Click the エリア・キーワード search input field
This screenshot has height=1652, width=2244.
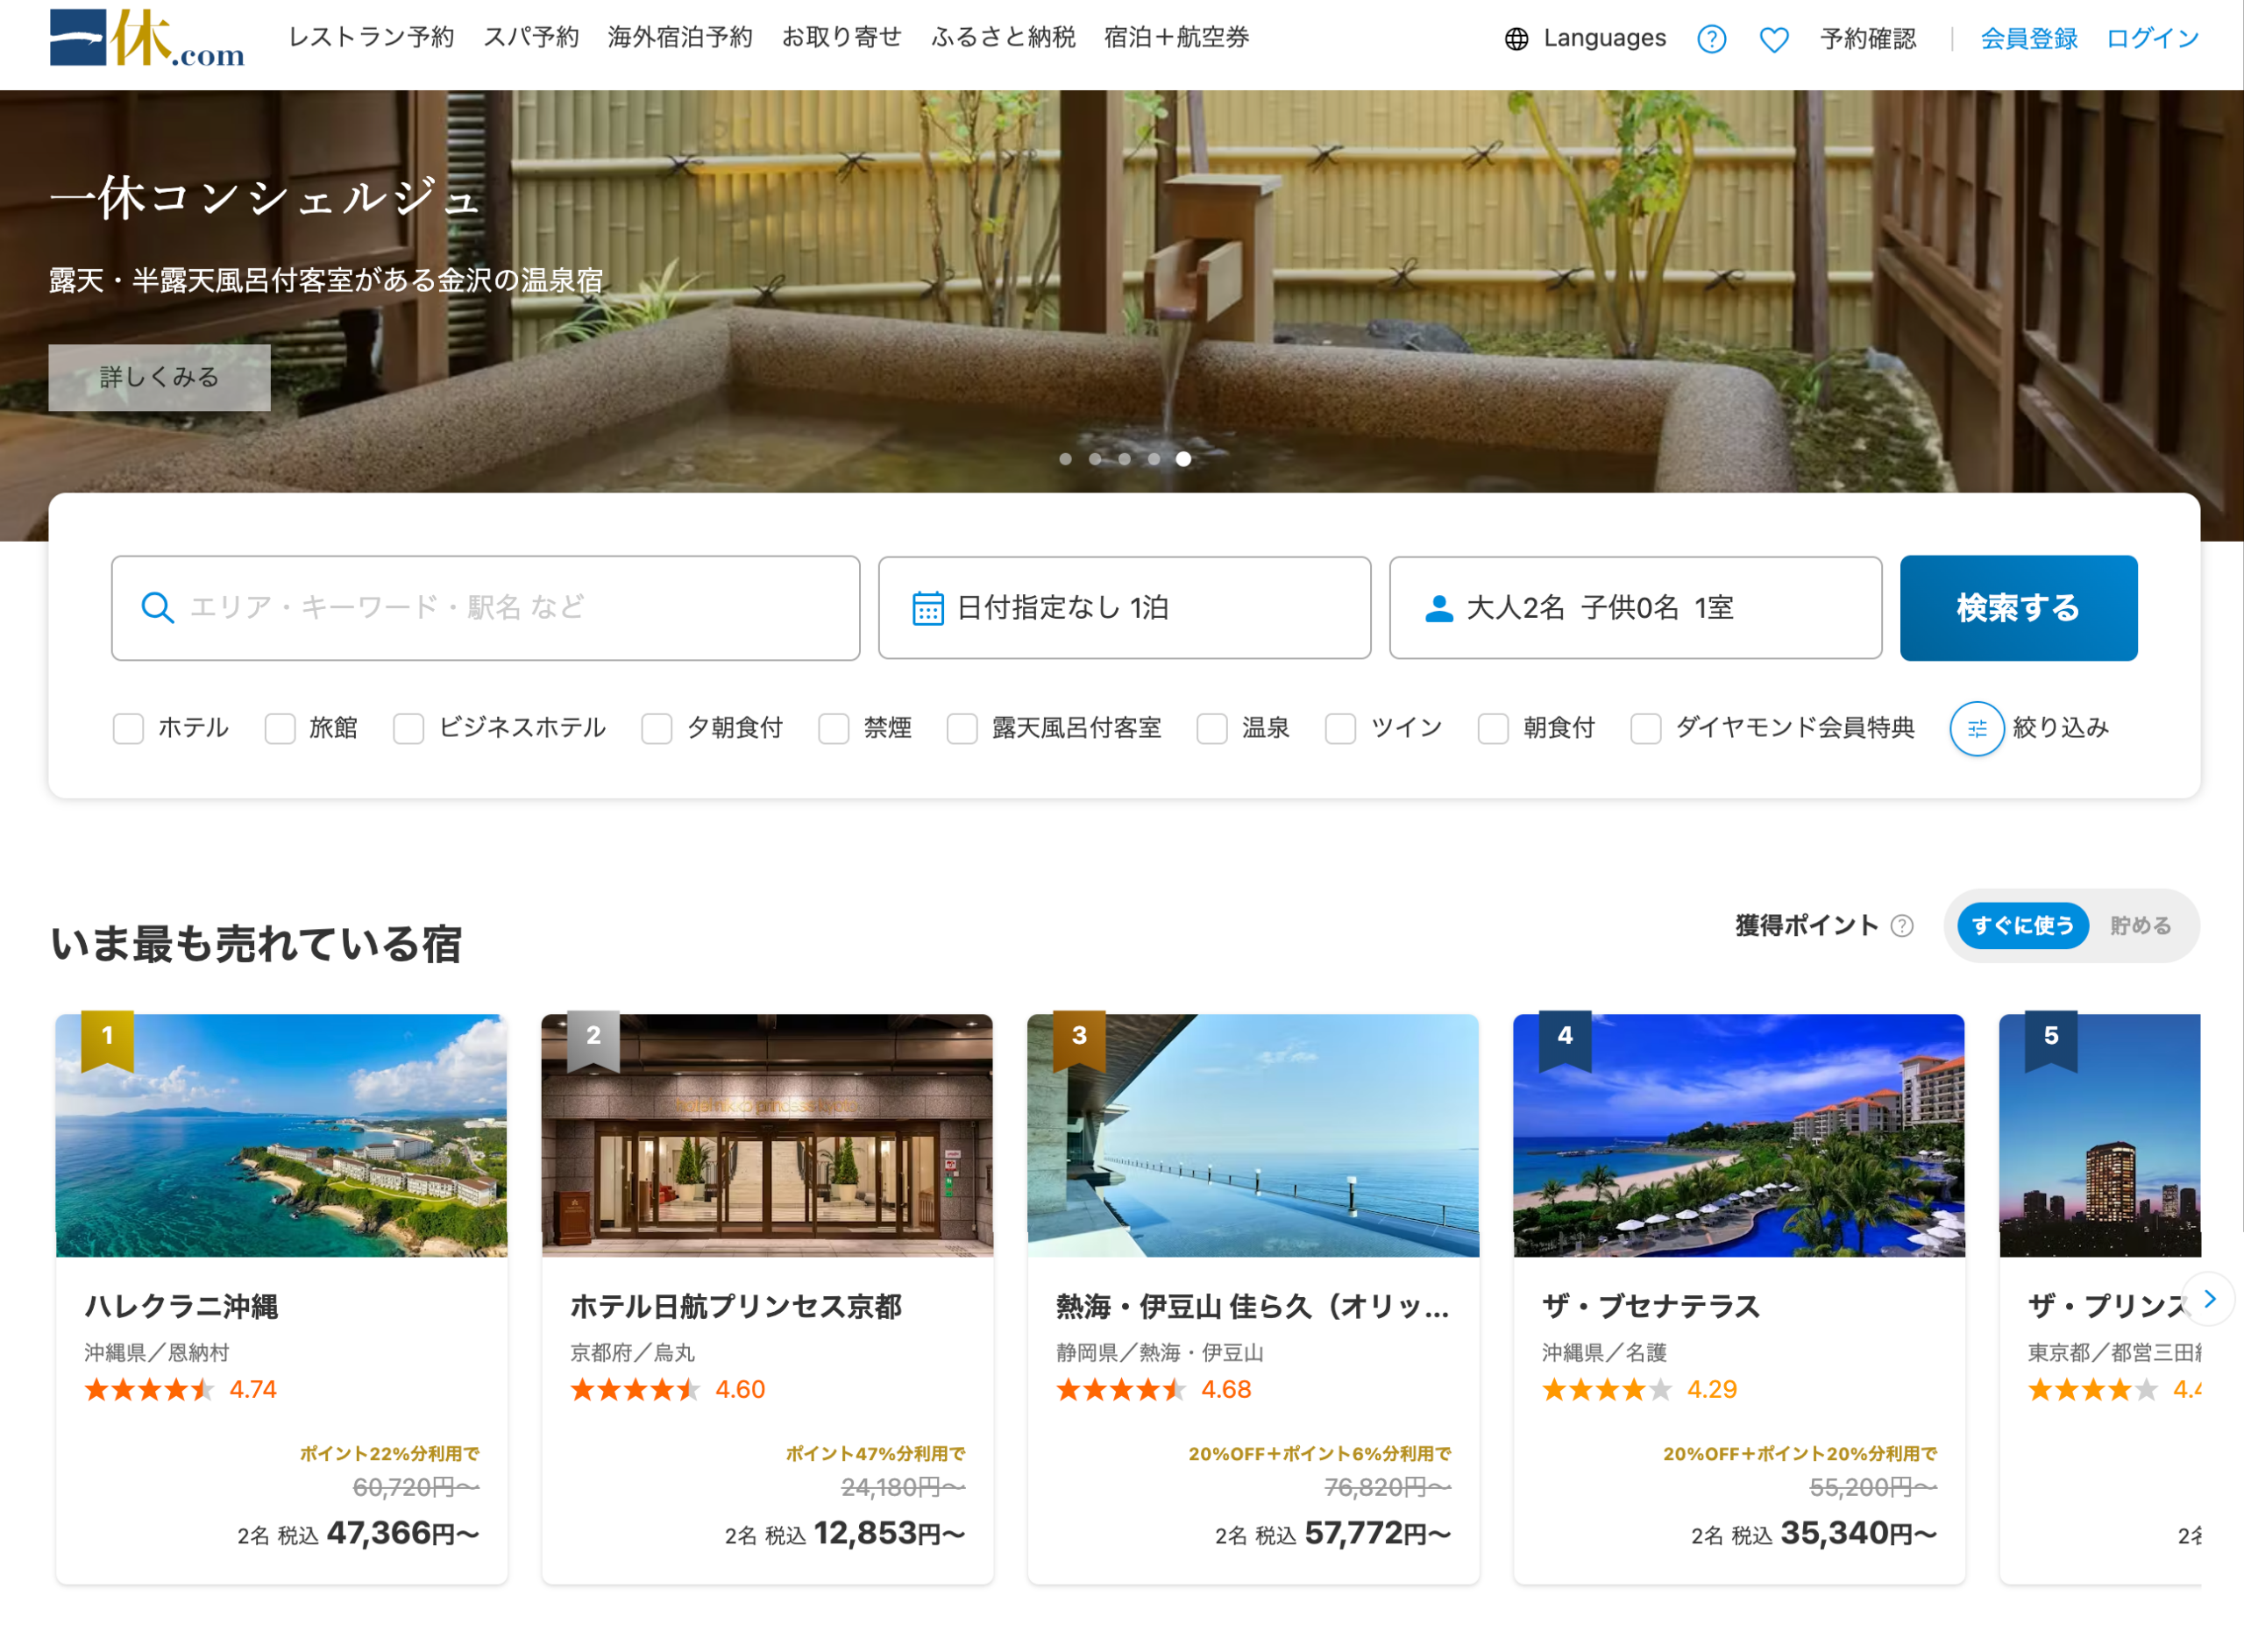click(486, 608)
